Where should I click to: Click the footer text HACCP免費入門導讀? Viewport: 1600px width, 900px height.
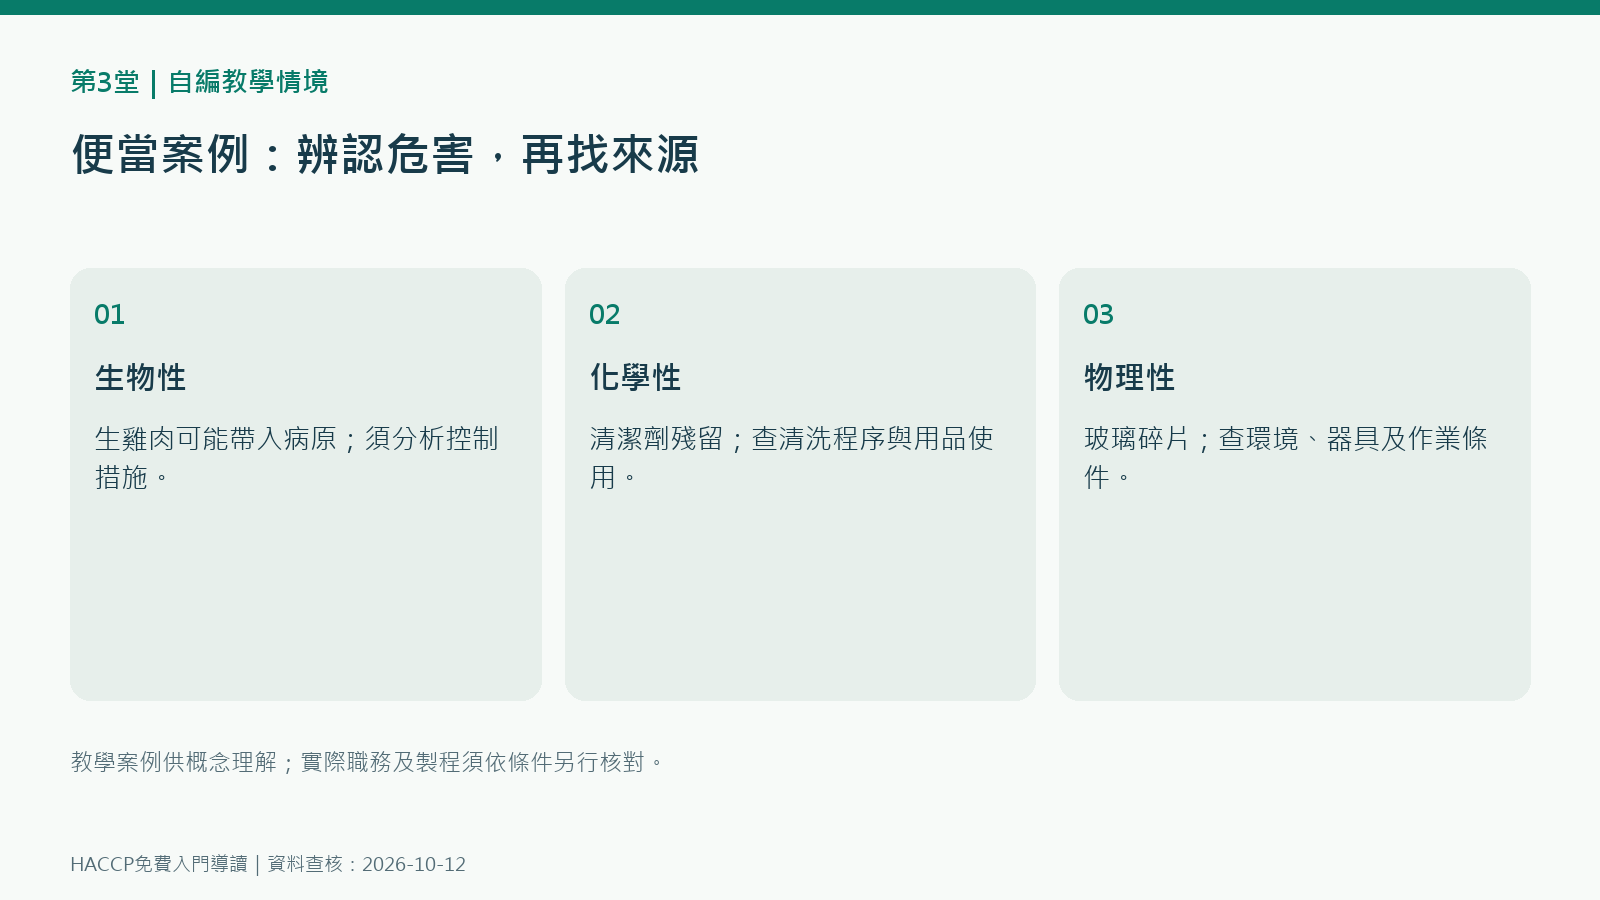159,864
